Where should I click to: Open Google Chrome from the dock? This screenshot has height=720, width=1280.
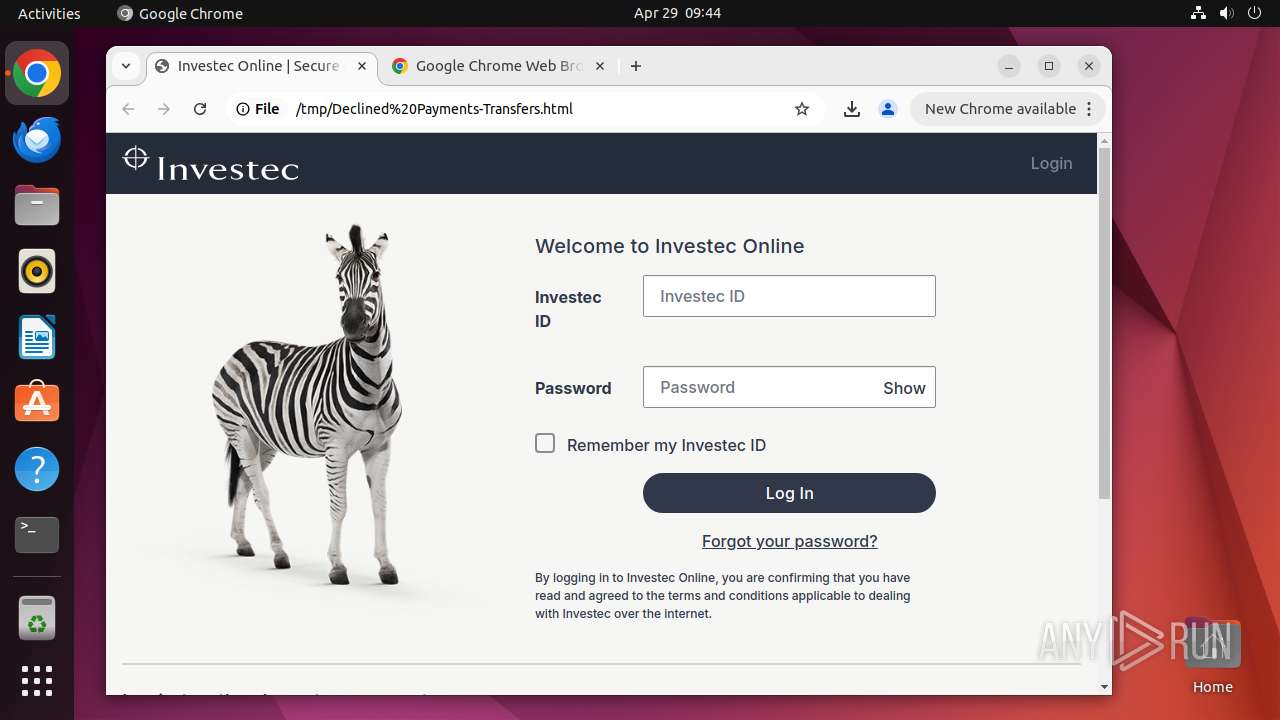pyautogui.click(x=37, y=74)
